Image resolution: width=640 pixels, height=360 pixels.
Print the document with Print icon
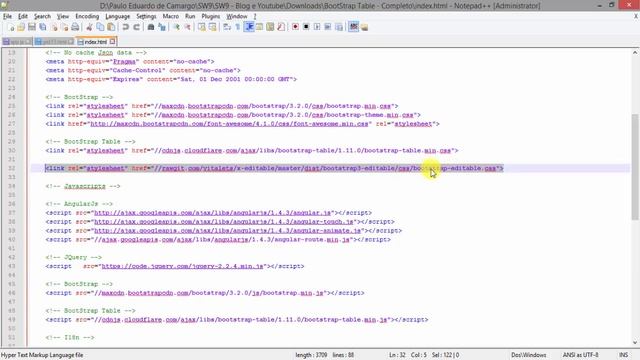(76, 27)
